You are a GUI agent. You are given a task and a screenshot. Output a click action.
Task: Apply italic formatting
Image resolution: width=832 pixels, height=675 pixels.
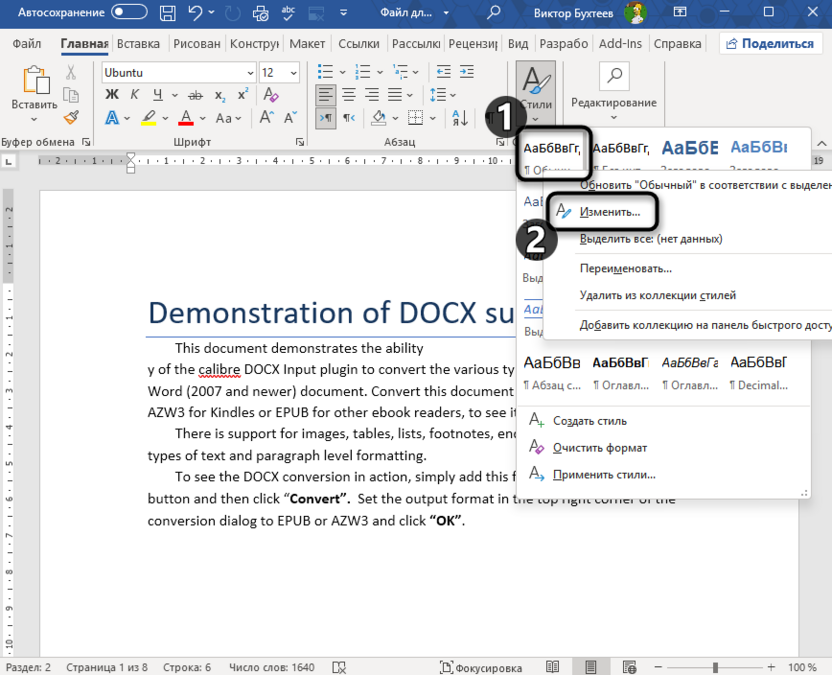[x=133, y=95]
